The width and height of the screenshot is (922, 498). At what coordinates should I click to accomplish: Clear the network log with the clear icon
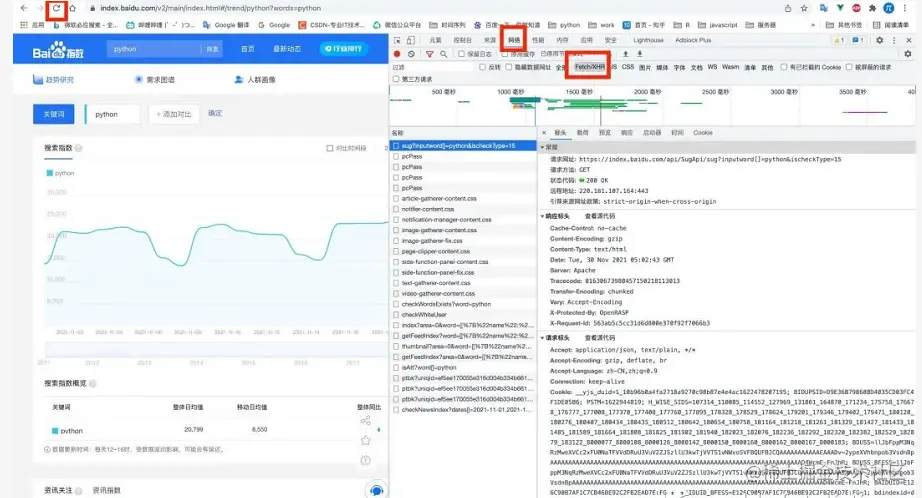point(411,54)
